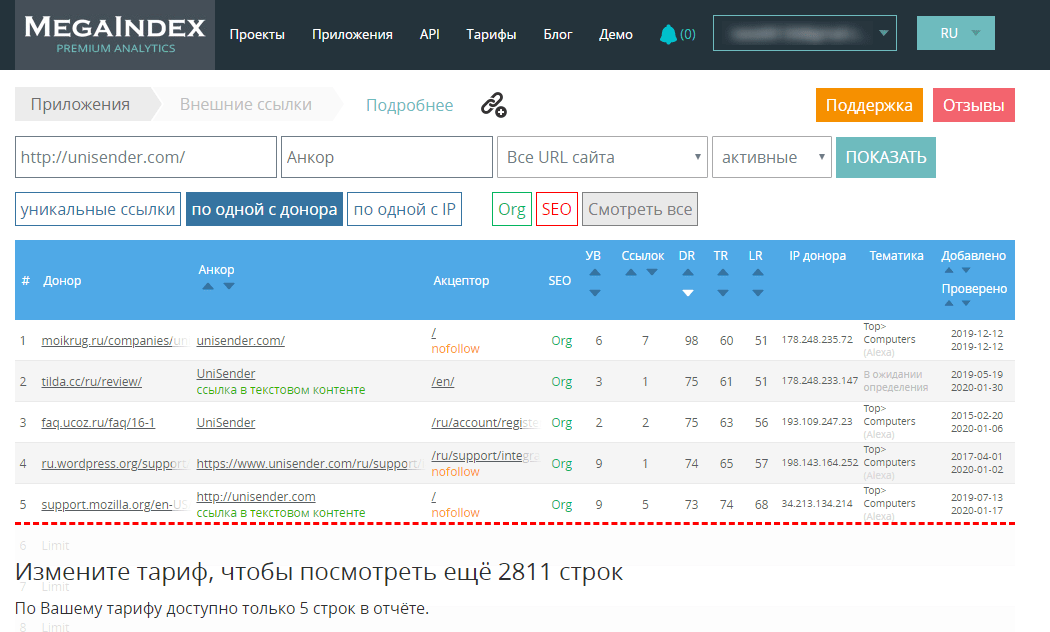
Task: Select уникальные ссылки filter
Action: [x=98, y=209]
